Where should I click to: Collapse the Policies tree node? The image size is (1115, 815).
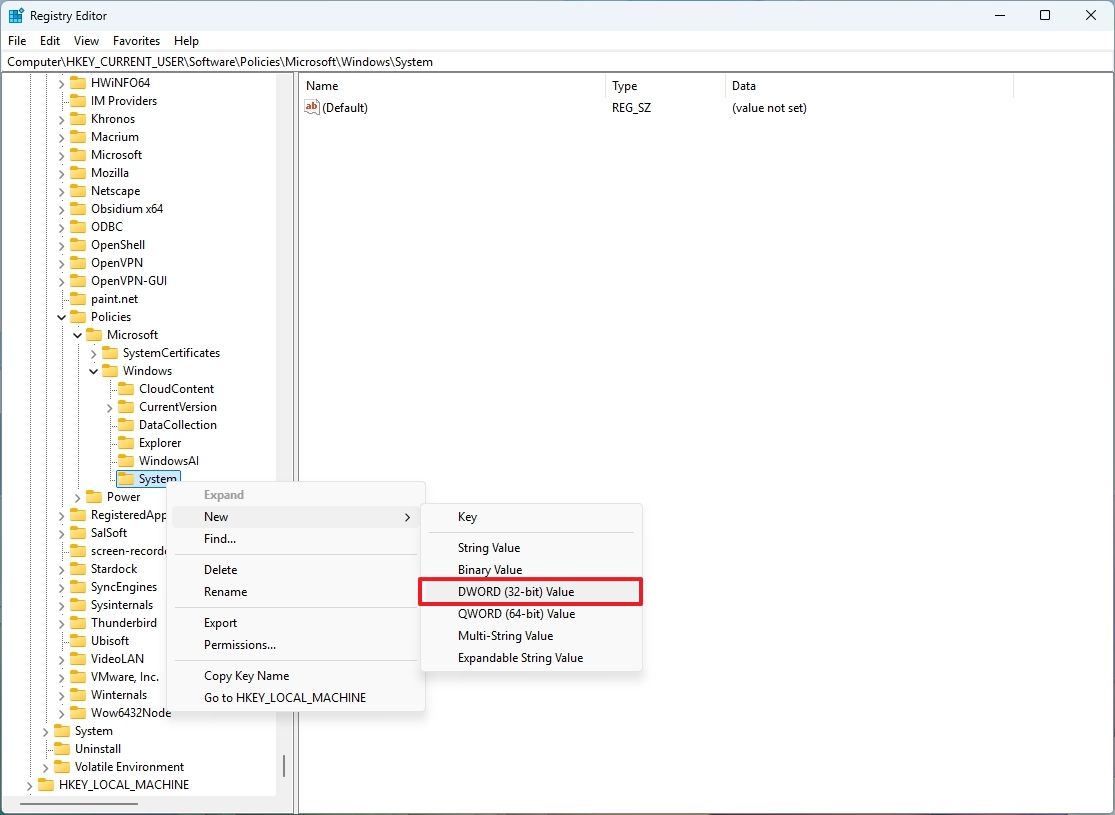tap(60, 316)
